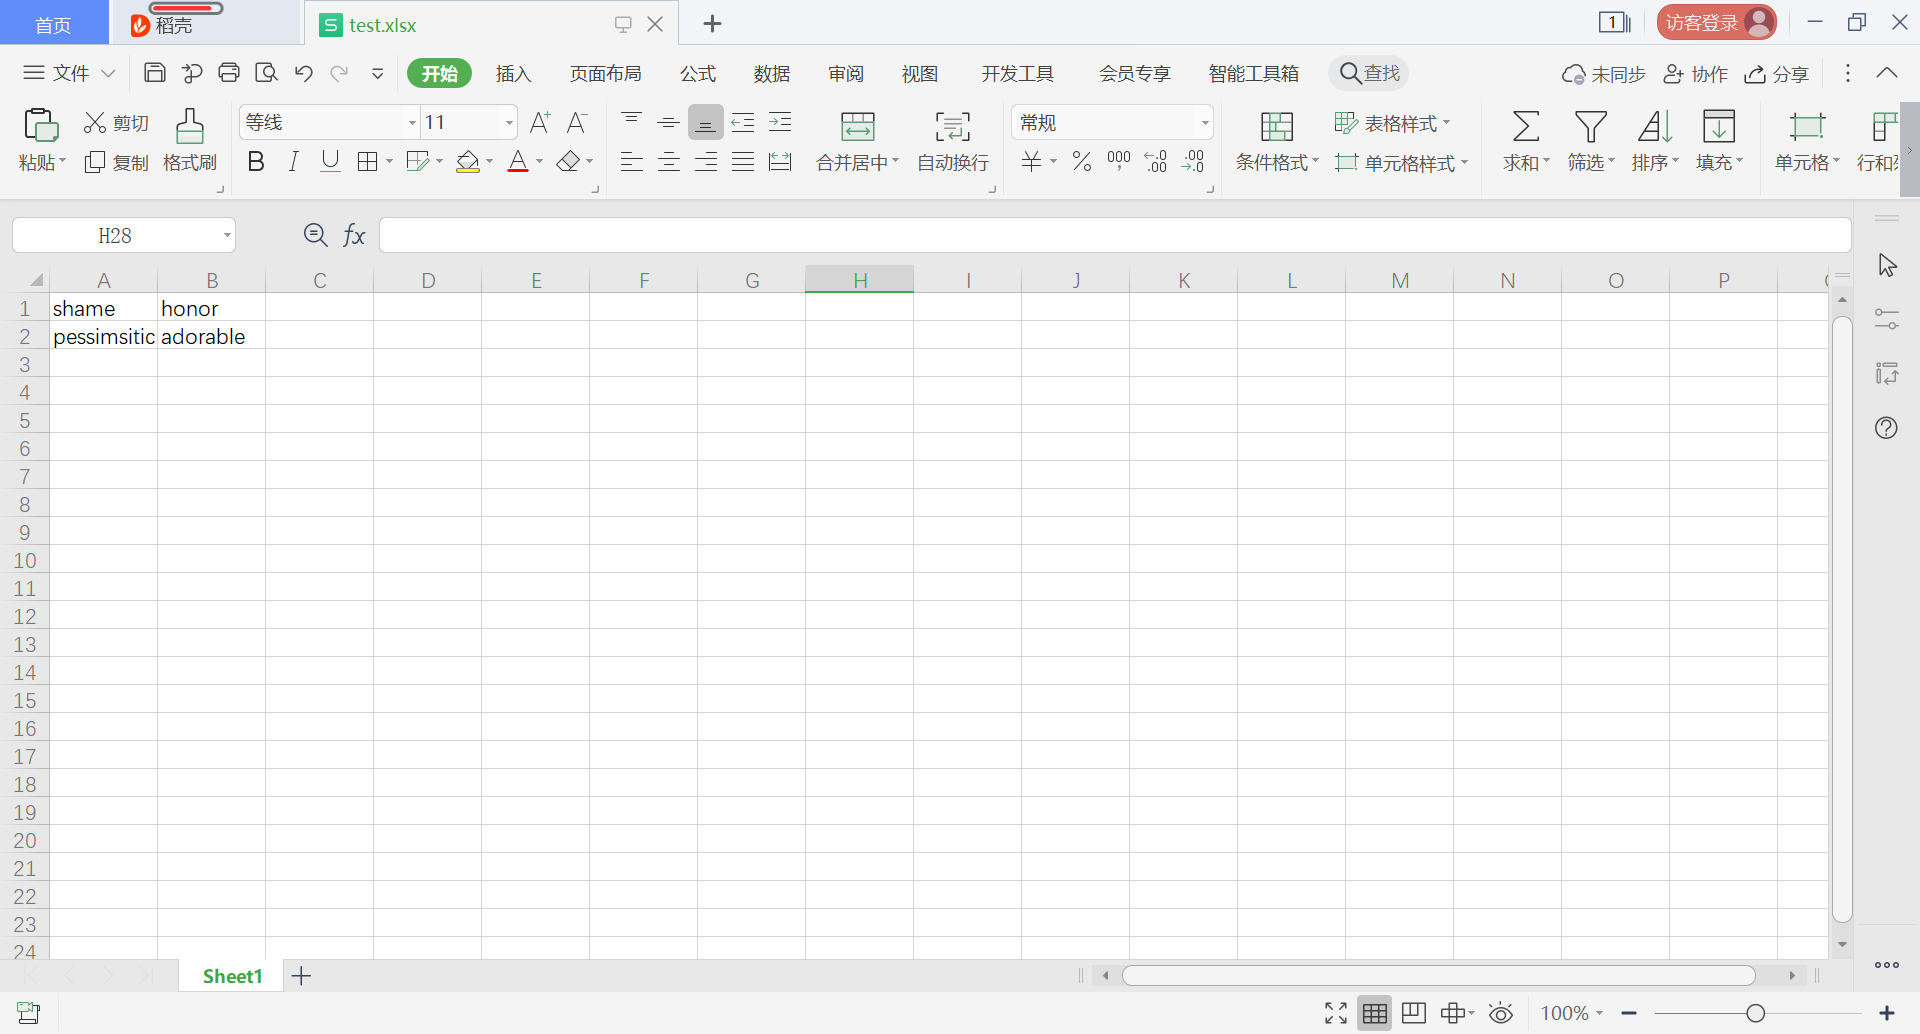Click the merge cells 合并居中 icon

[856, 140]
